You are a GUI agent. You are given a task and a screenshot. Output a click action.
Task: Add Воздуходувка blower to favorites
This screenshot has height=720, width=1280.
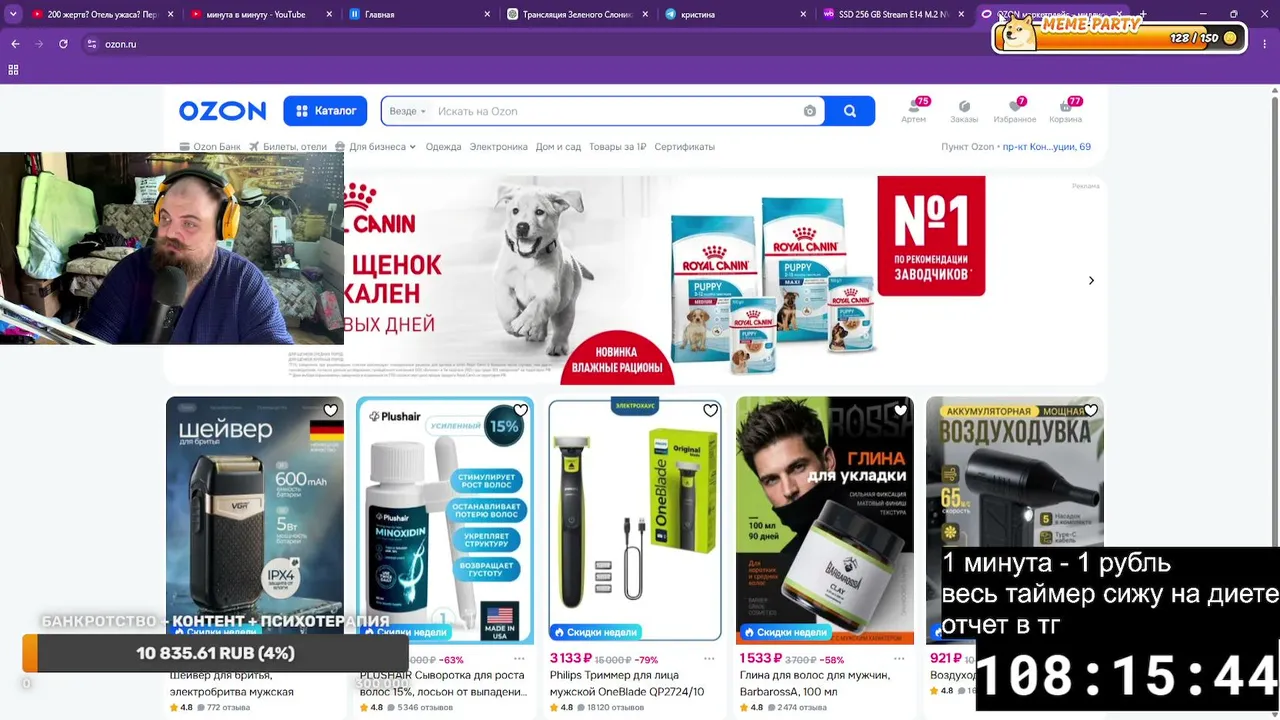[x=1091, y=410]
